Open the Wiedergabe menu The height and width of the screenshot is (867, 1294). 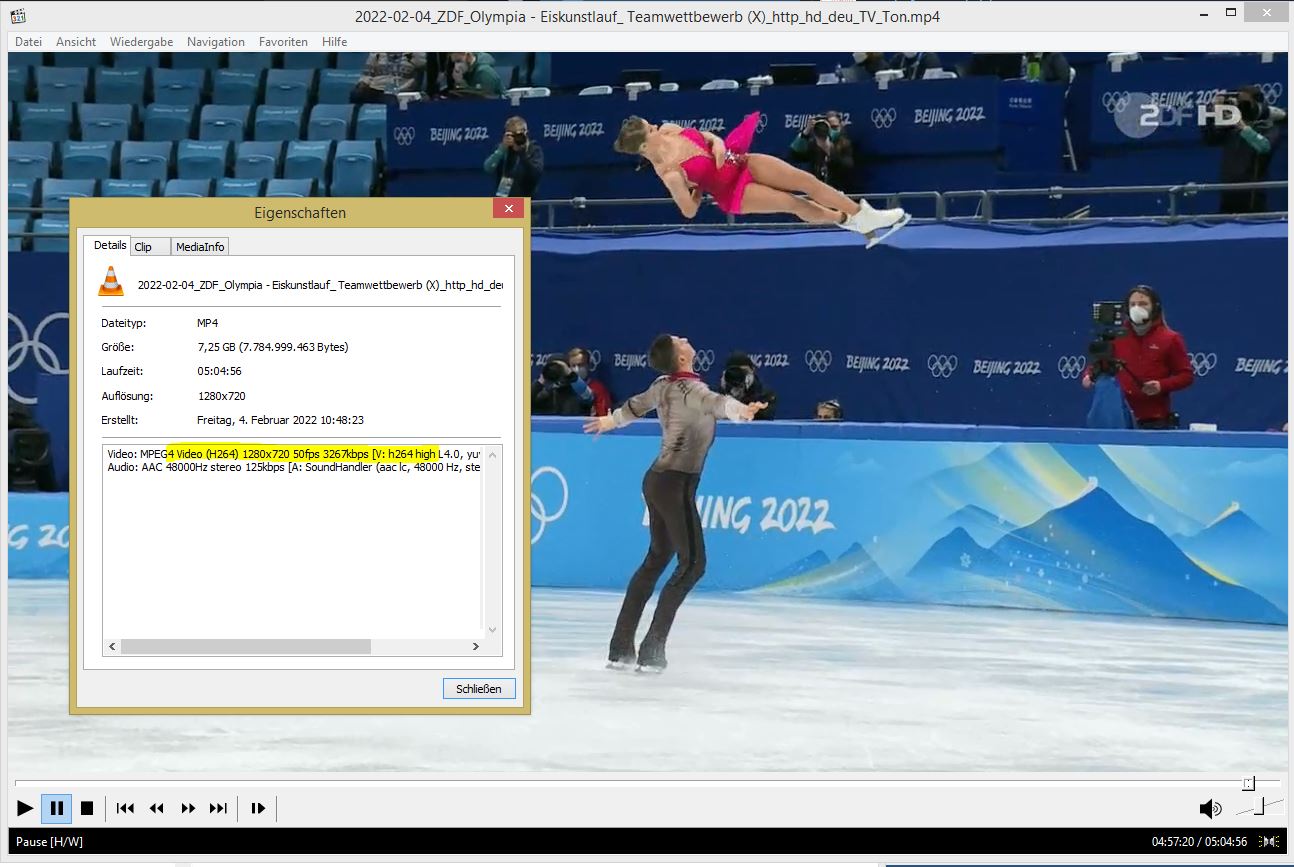tap(141, 42)
